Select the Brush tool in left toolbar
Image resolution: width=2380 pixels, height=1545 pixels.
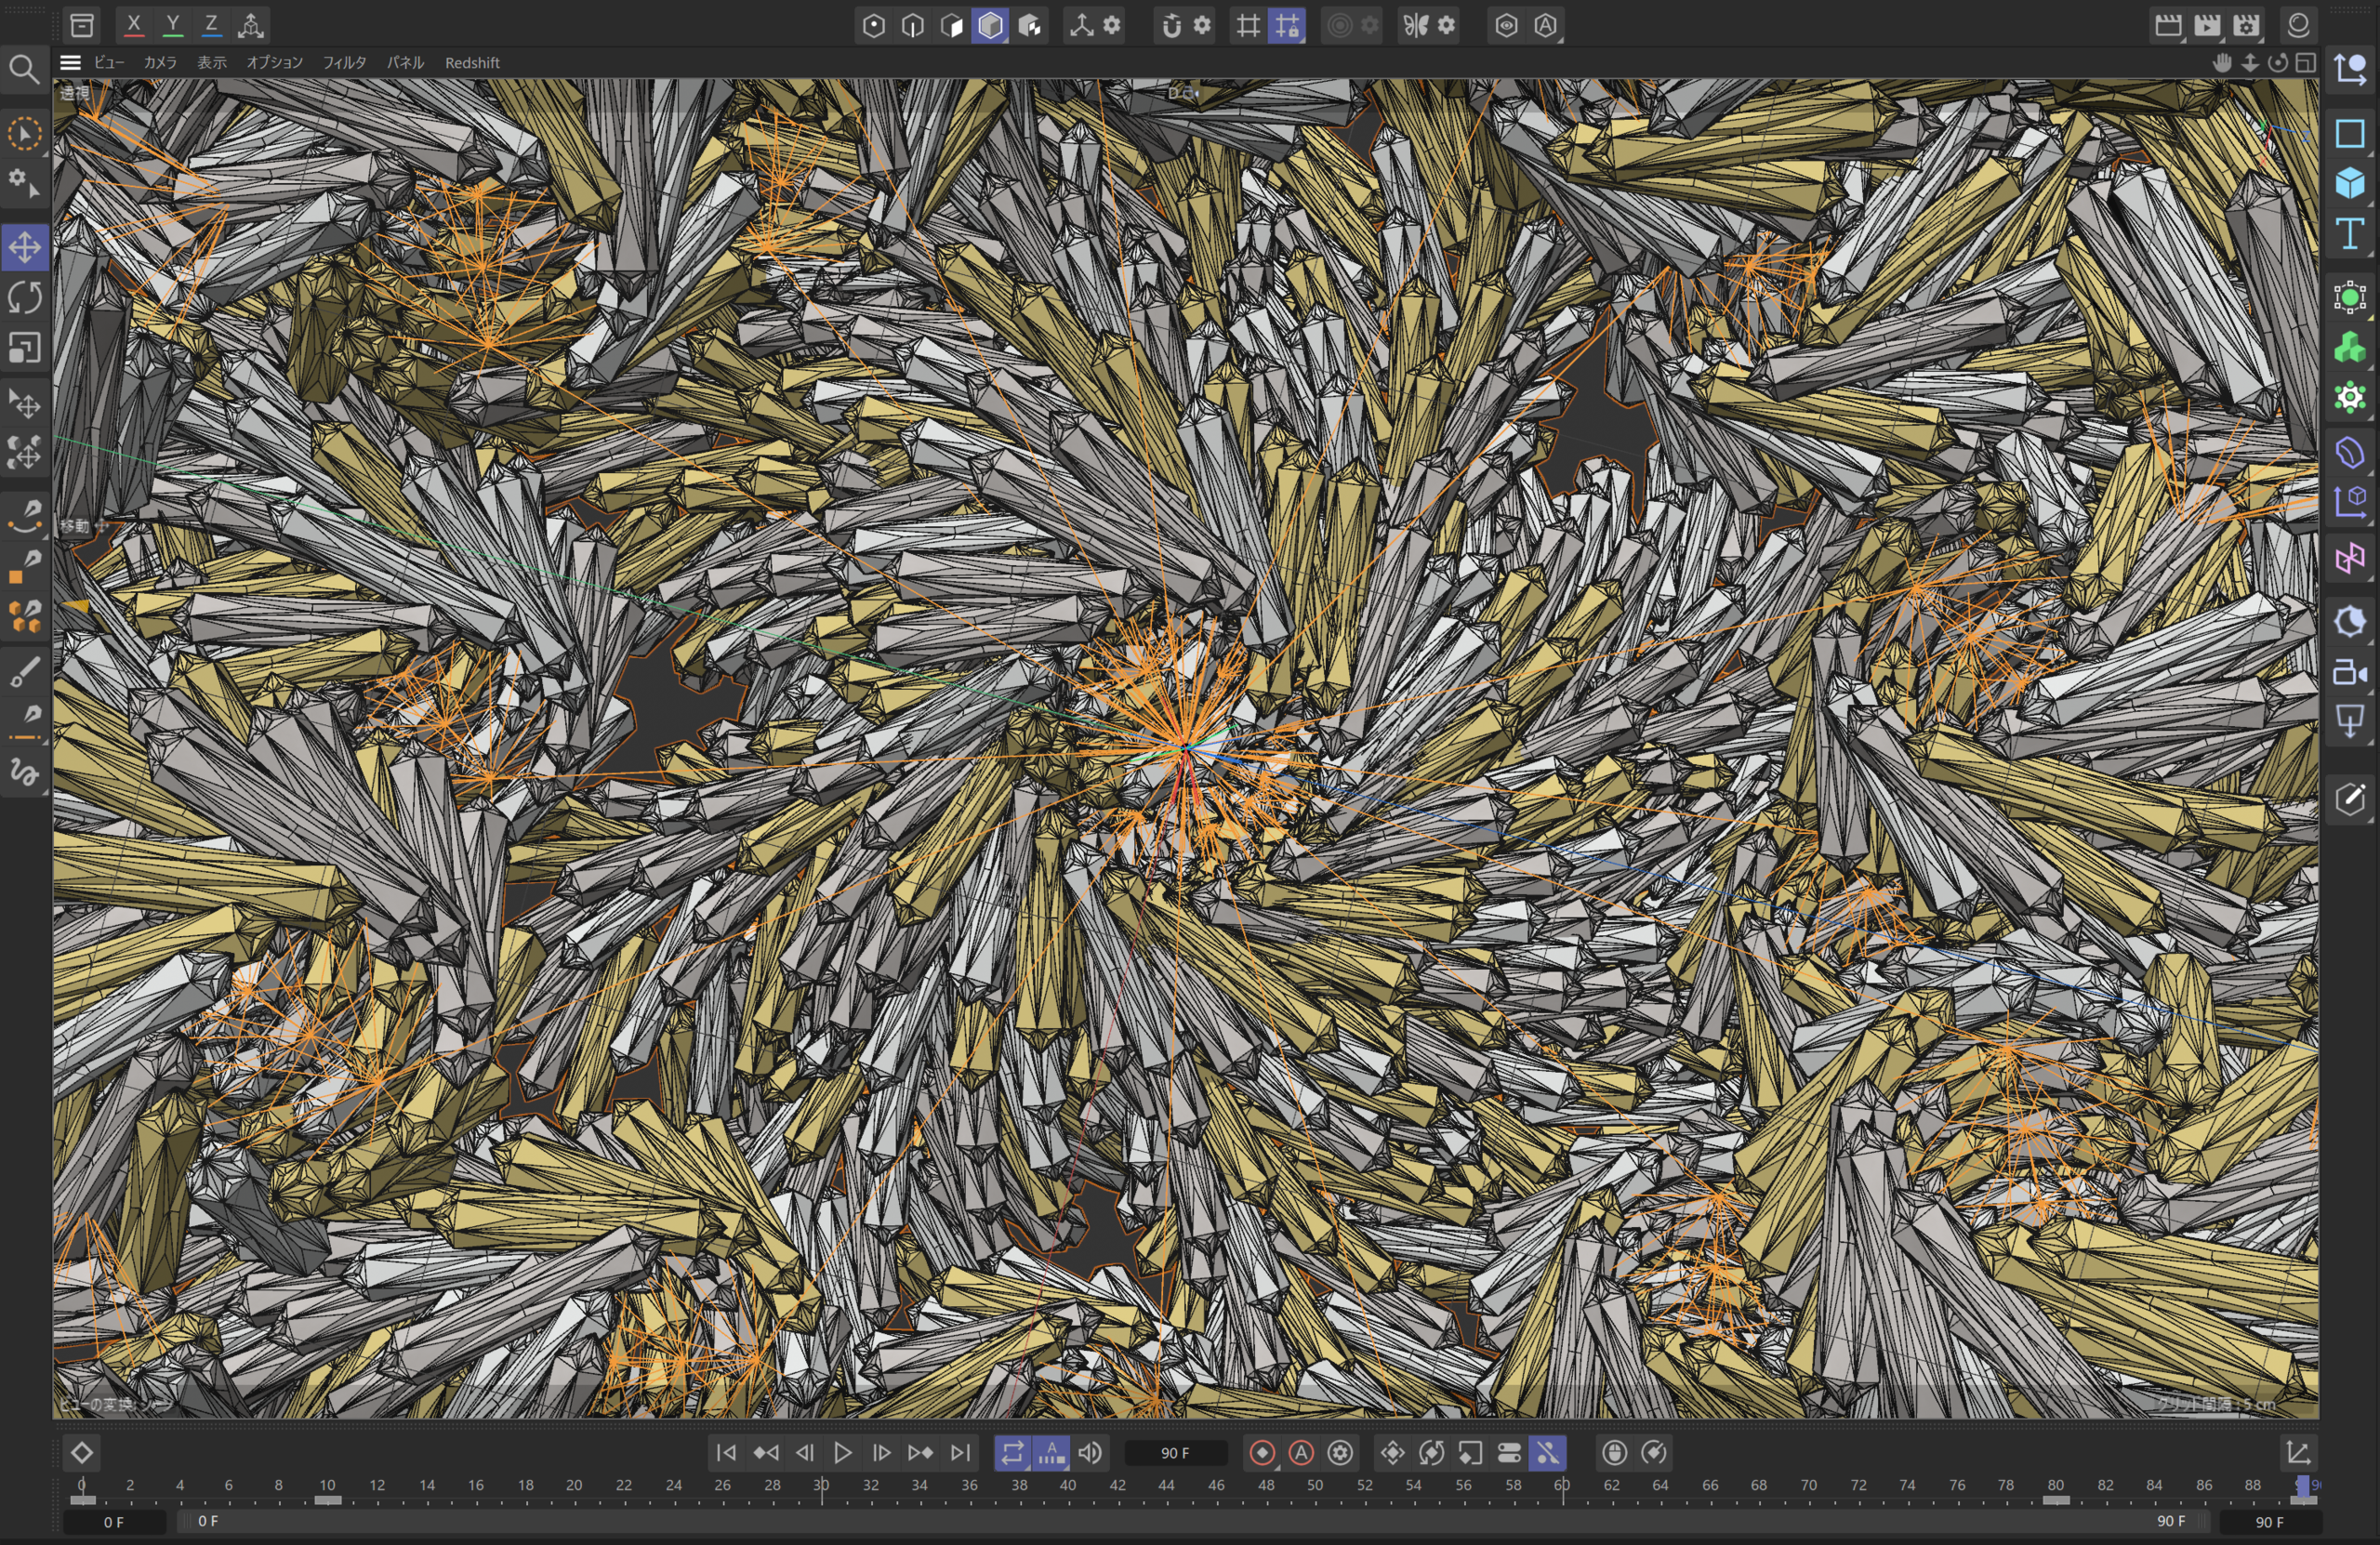25,673
